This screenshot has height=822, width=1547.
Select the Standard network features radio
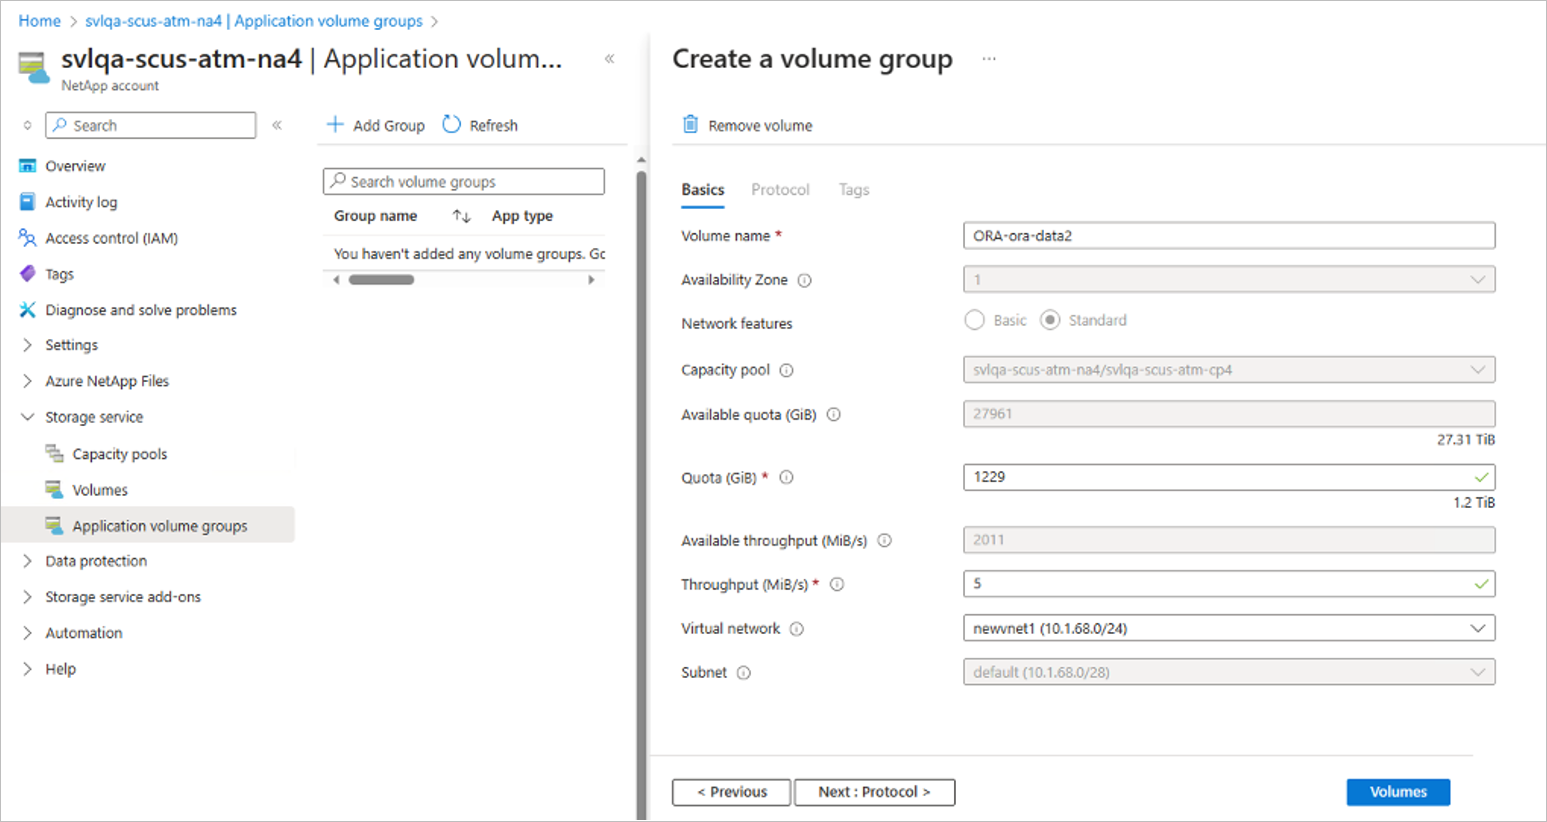1050,320
